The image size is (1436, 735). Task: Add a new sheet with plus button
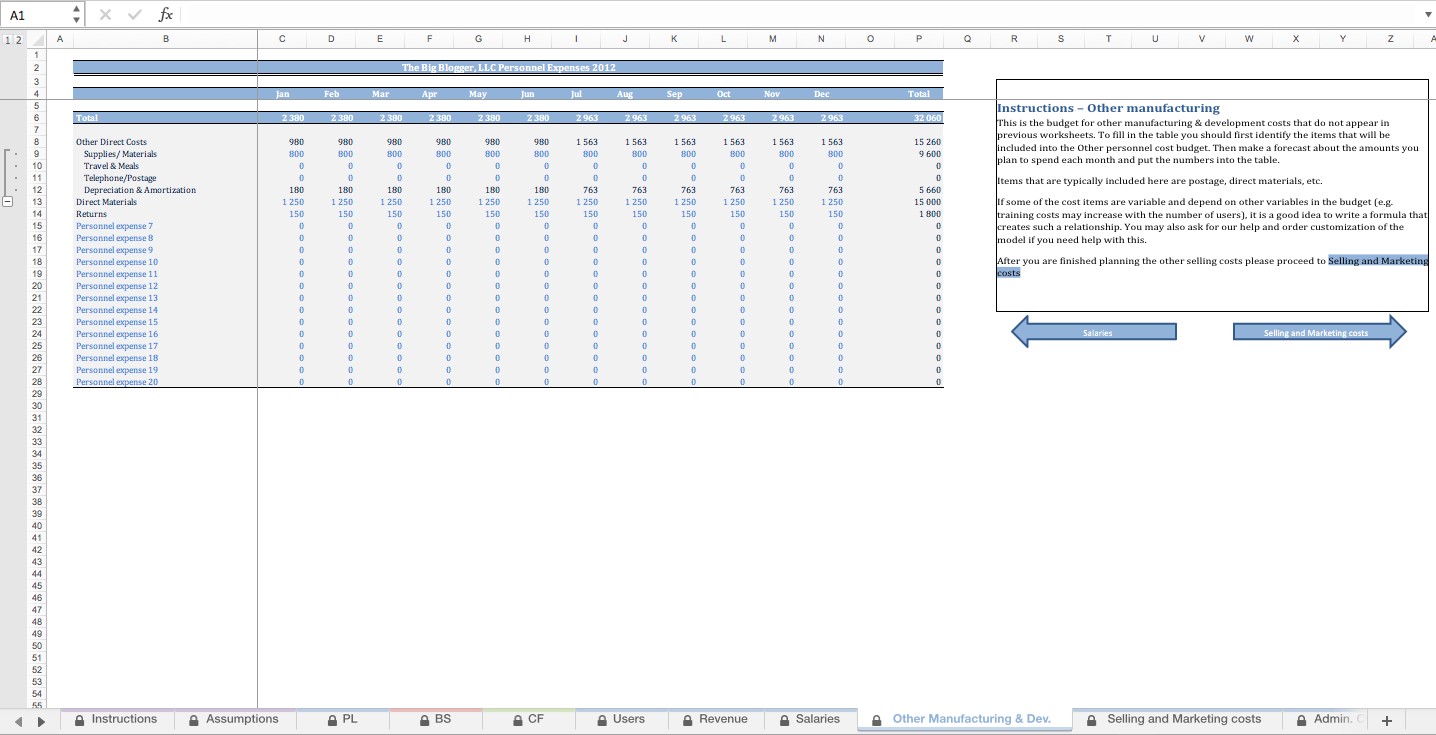[1387, 720]
